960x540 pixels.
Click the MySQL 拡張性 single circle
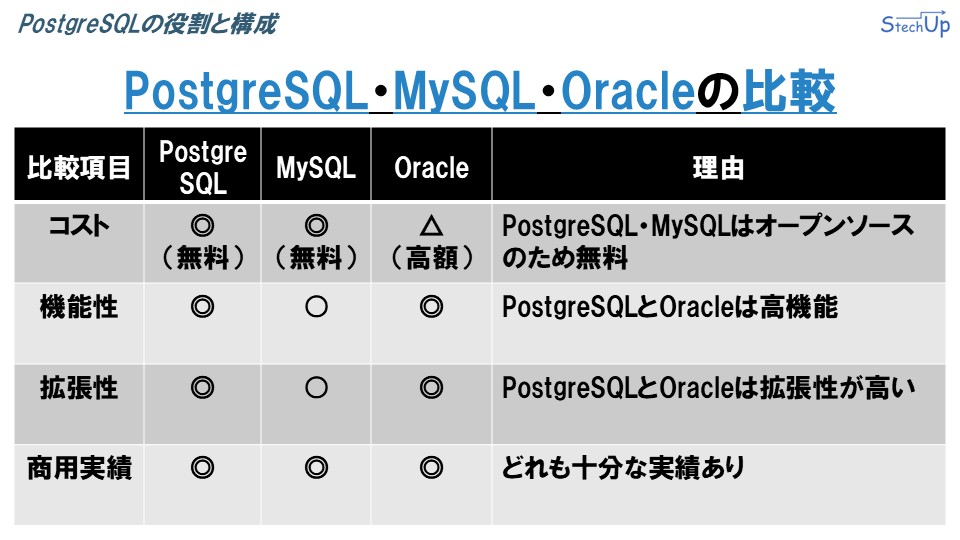[316, 388]
